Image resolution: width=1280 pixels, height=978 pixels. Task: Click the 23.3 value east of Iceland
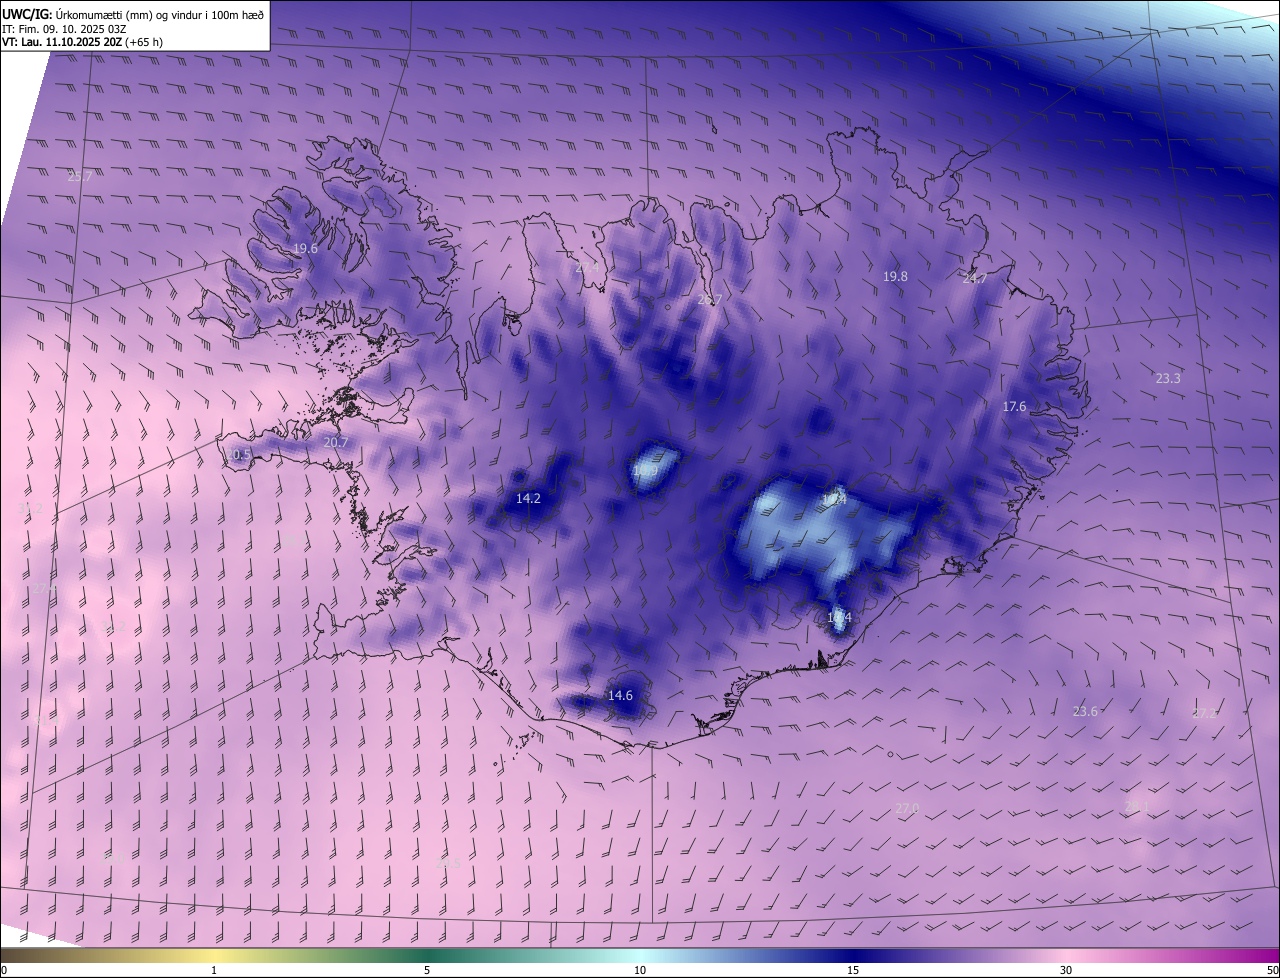(x=1168, y=378)
